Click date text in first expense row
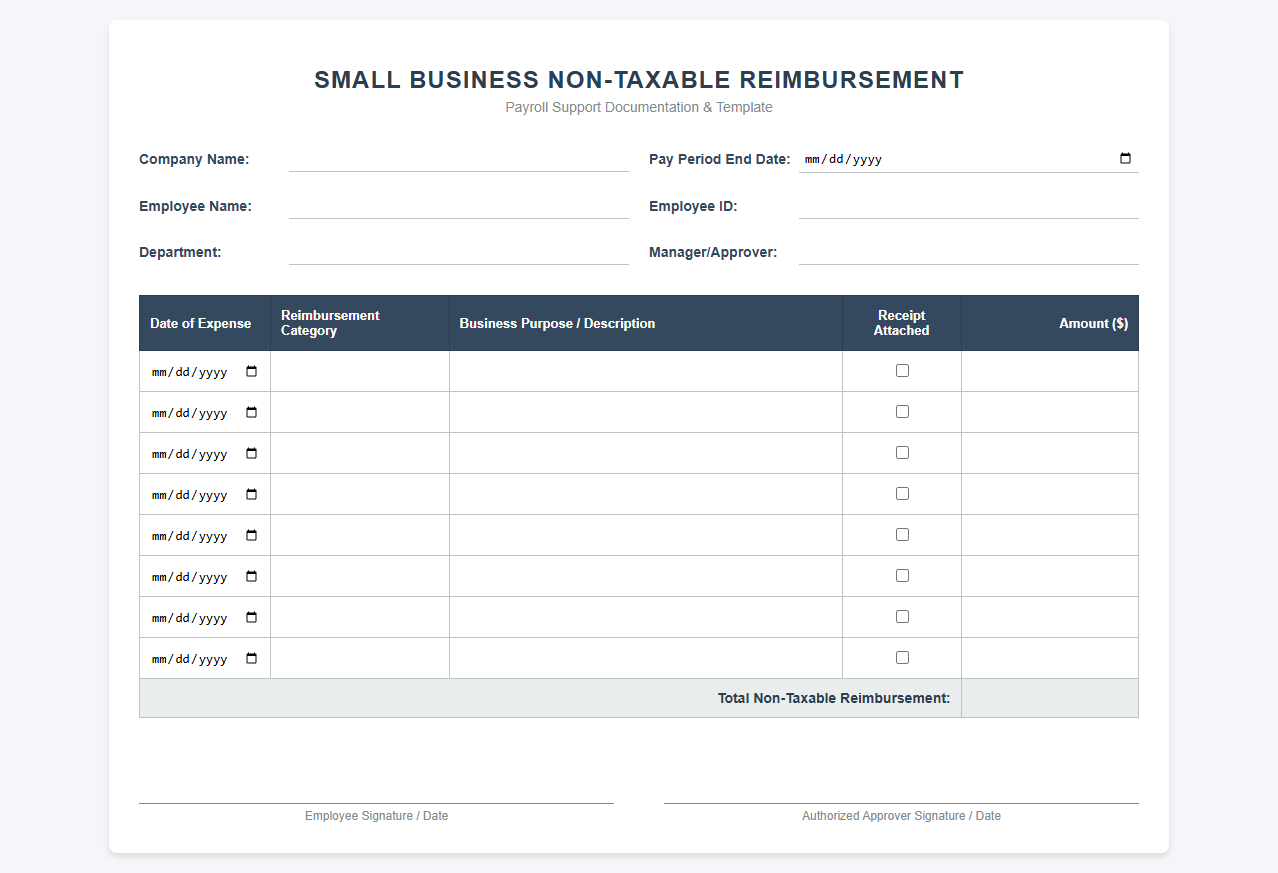Image resolution: width=1278 pixels, height=873 pixels. (190, 372)
